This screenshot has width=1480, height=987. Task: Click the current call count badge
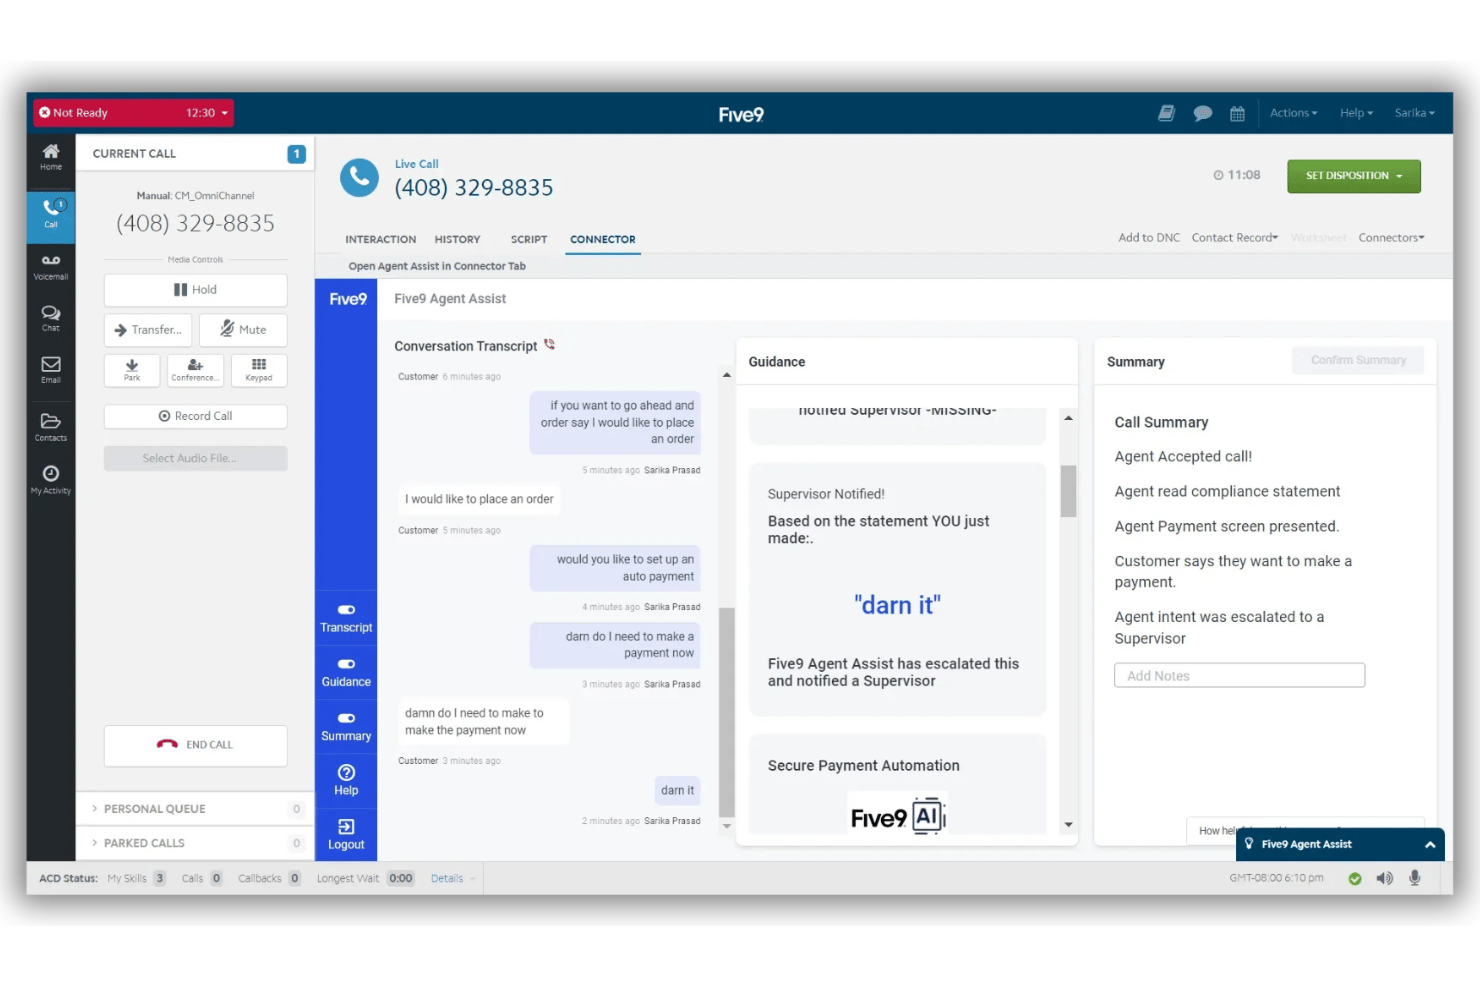tap(296, 154)
